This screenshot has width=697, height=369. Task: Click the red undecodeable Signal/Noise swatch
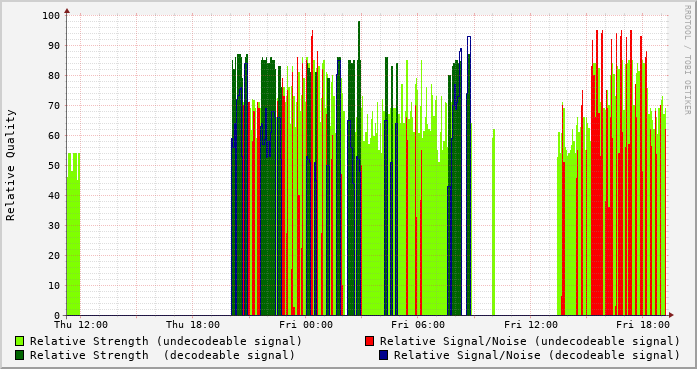point(369,341)
